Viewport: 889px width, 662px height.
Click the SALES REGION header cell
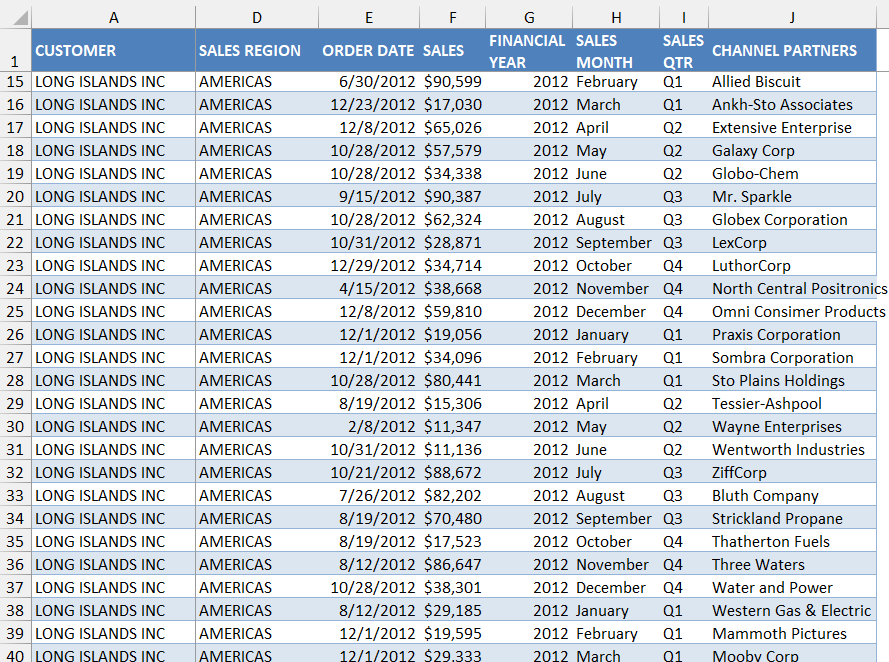pyautogui.click(x=257, y=50)
